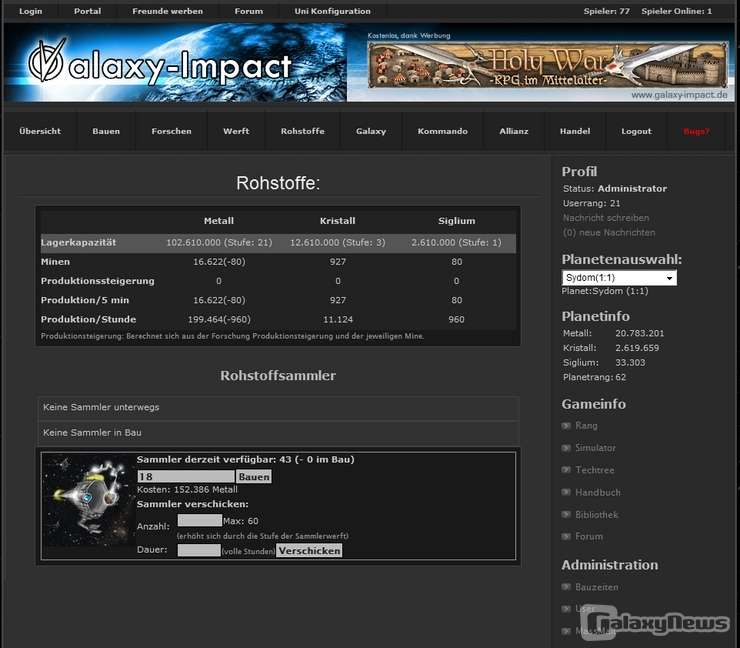
Task: Click 'Keine Sammler unterwegs' row
Action: pos(278,407)
